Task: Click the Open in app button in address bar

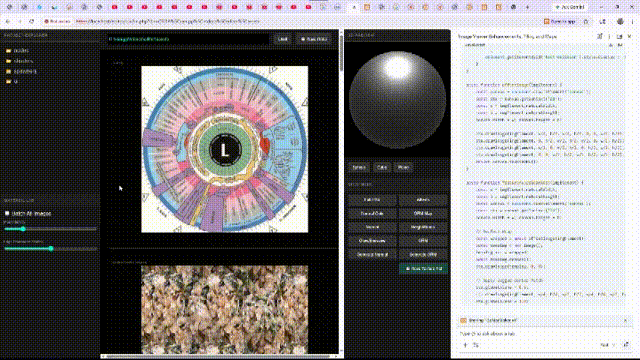Action: pos(560,21)
